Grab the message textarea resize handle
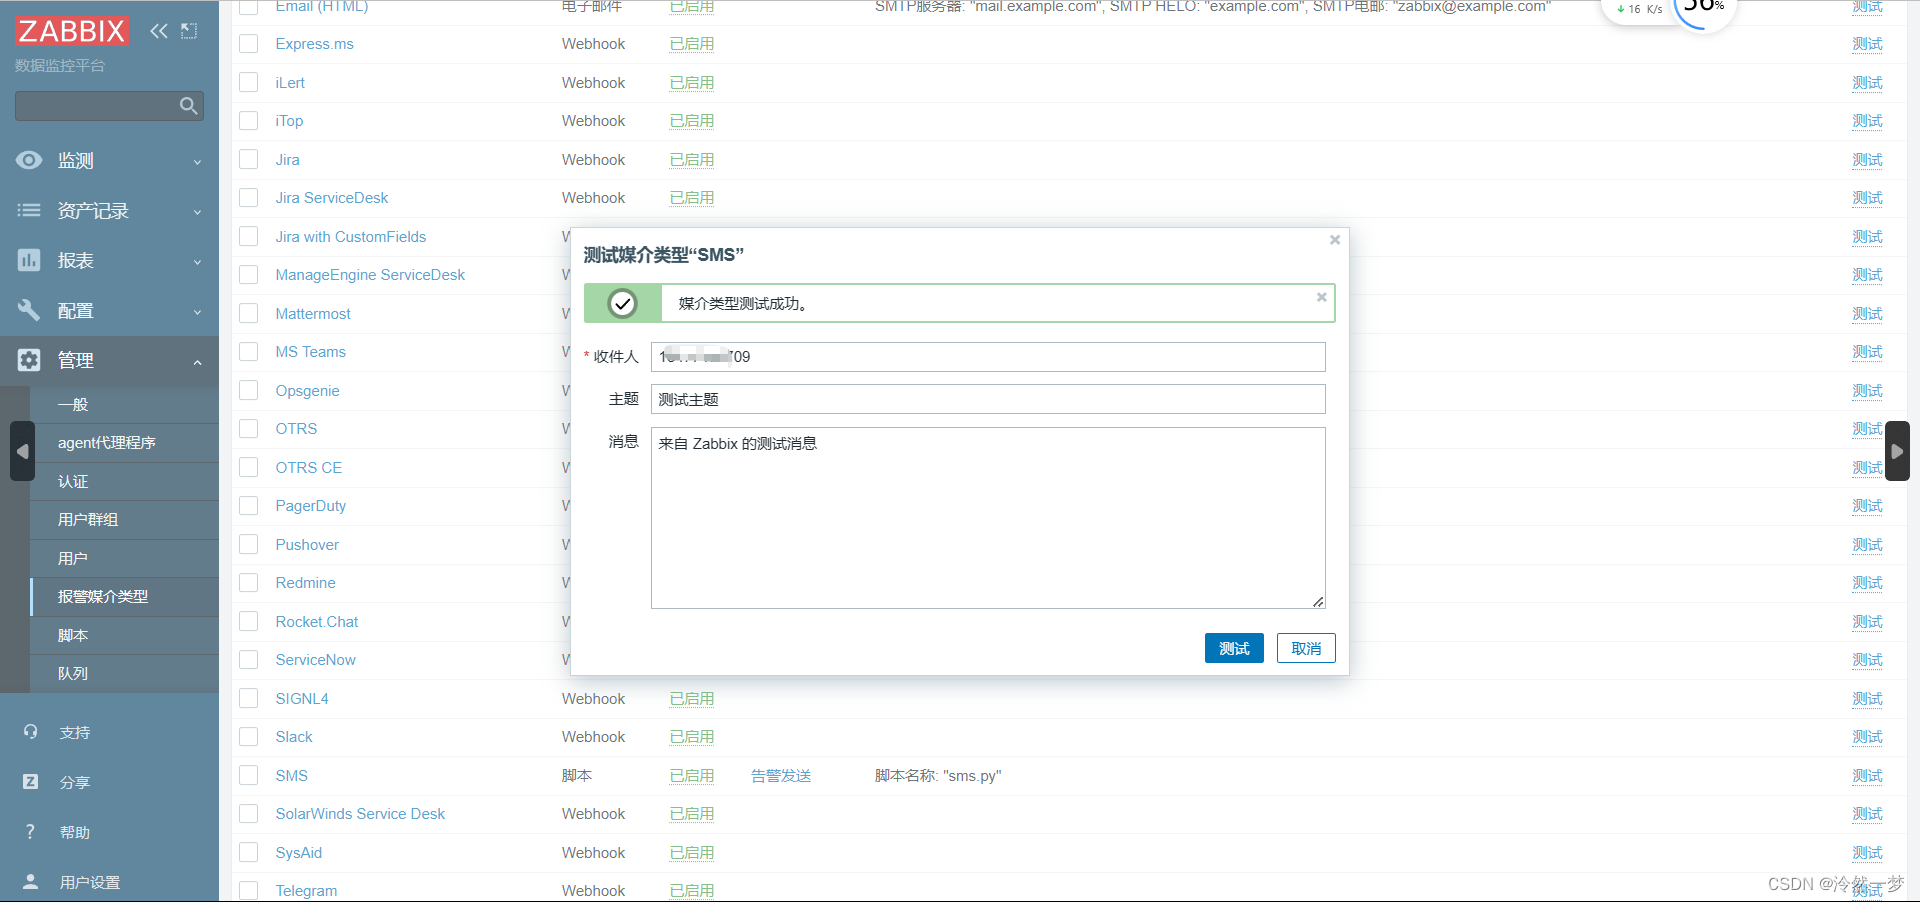This screenshot has width=1920, height=902. click(x=1318, y=601)
